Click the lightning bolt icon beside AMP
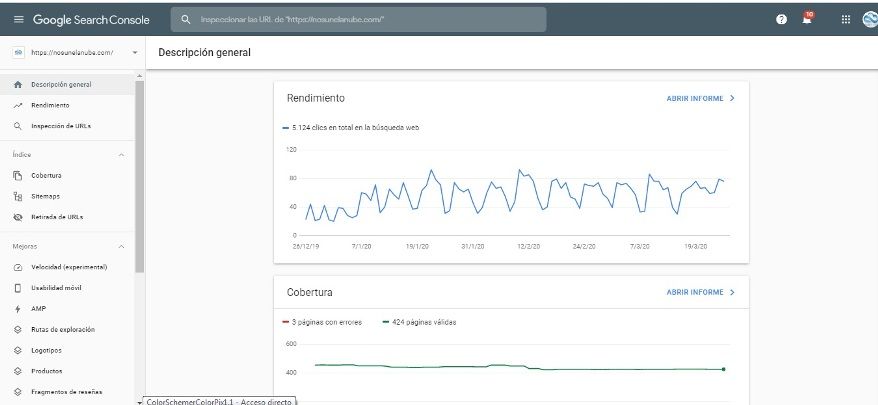 click(18, 309)
